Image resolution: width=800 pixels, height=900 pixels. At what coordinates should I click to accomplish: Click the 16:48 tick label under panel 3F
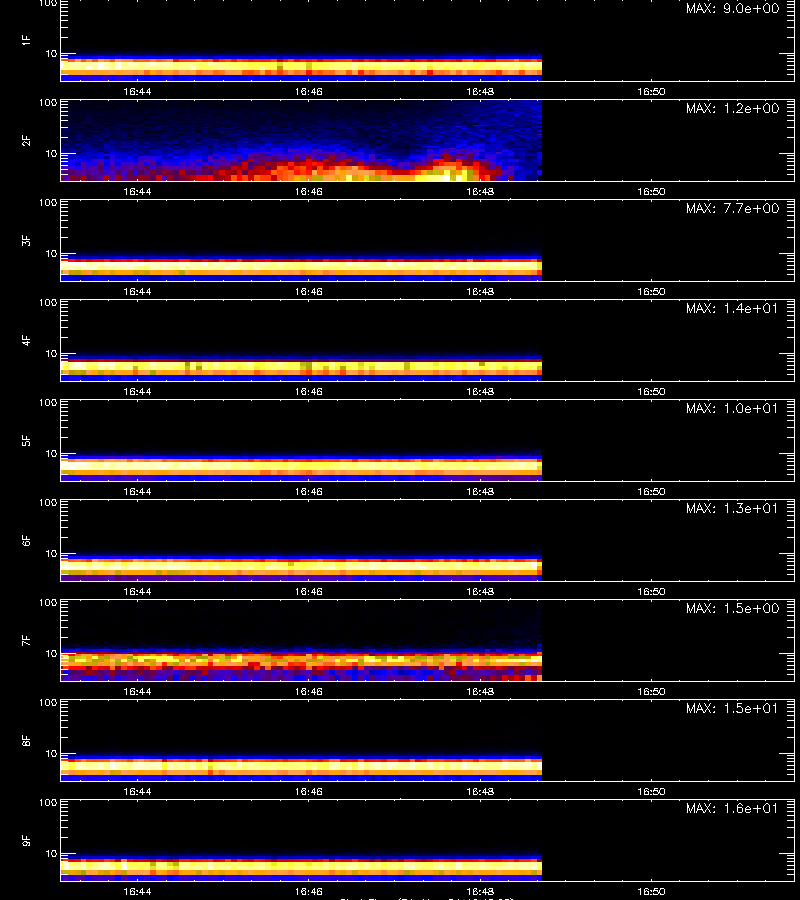480,292
